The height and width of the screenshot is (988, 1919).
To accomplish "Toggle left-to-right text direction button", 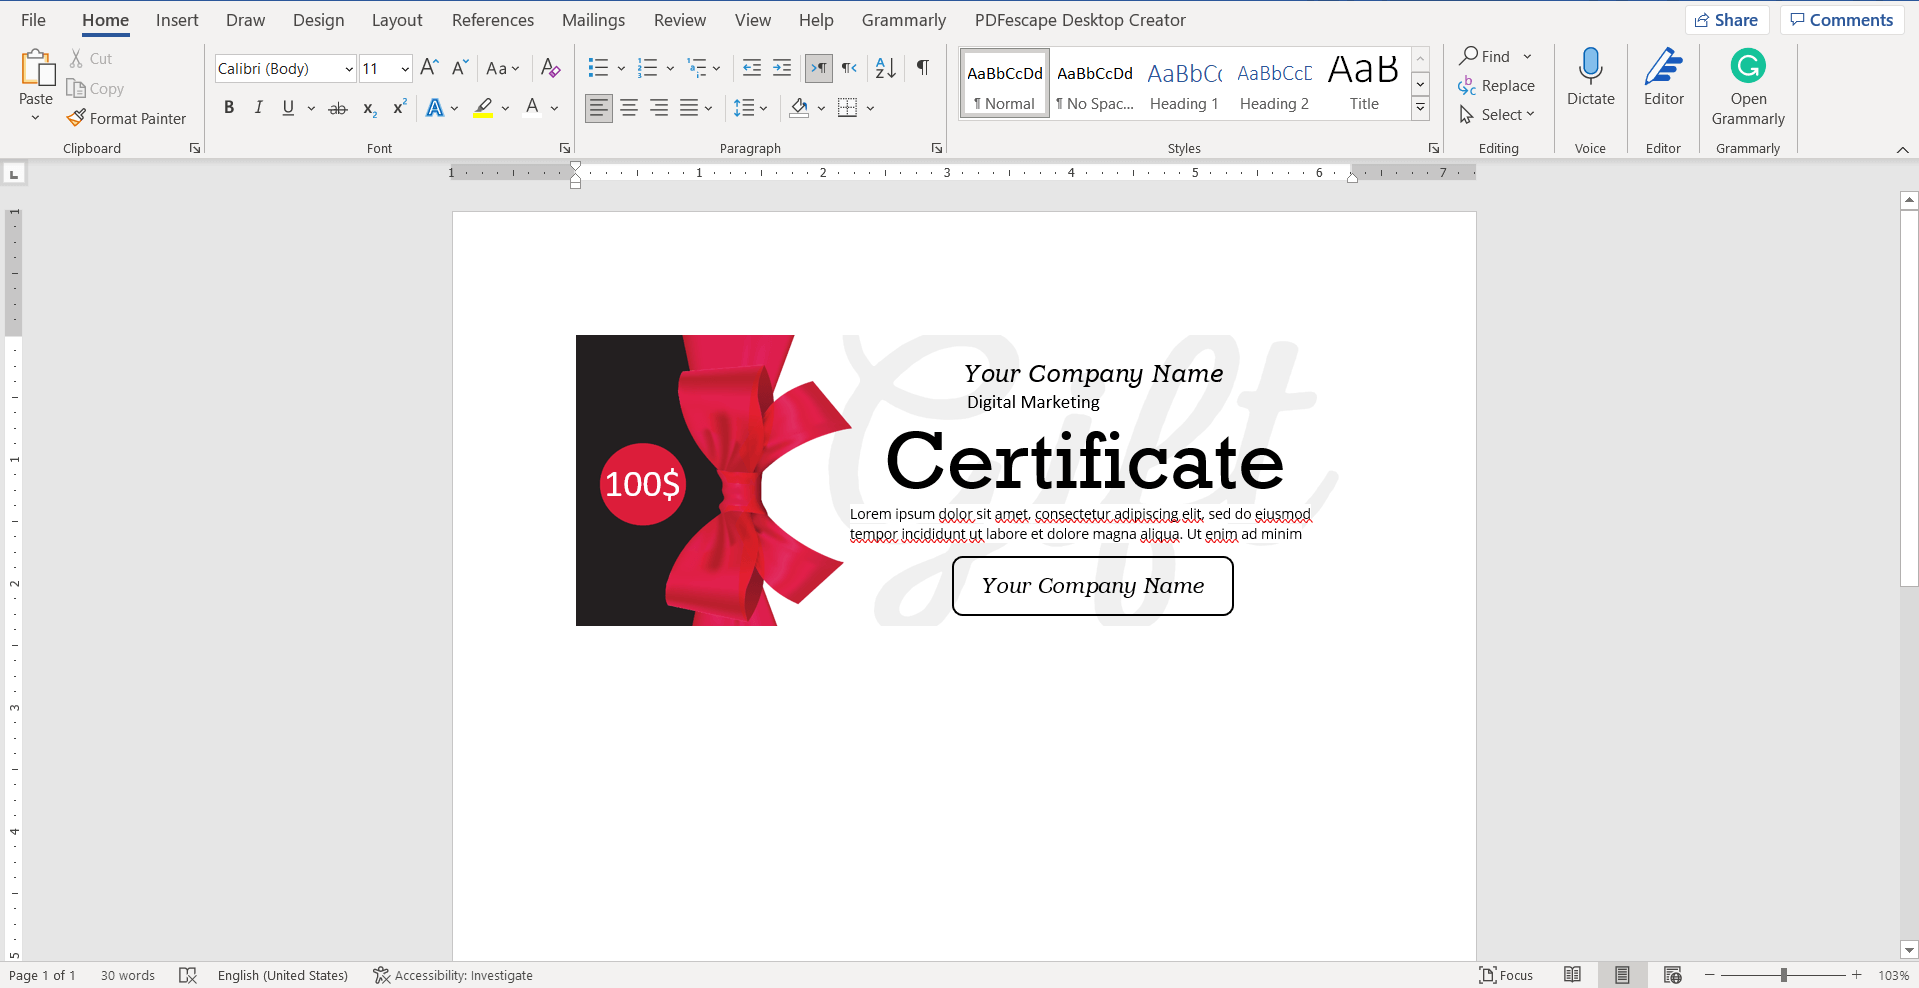I will [819, 68].
